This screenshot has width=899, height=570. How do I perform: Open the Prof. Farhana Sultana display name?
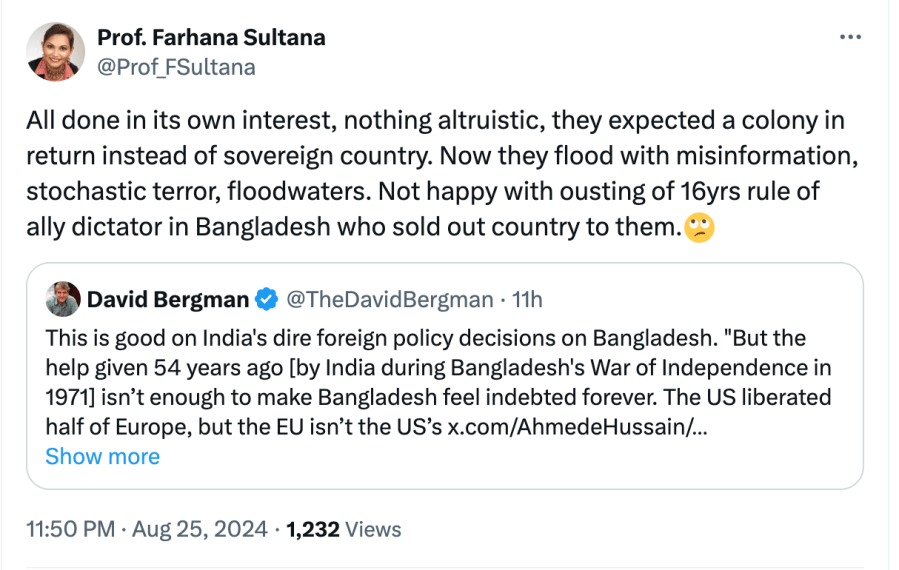211,38
